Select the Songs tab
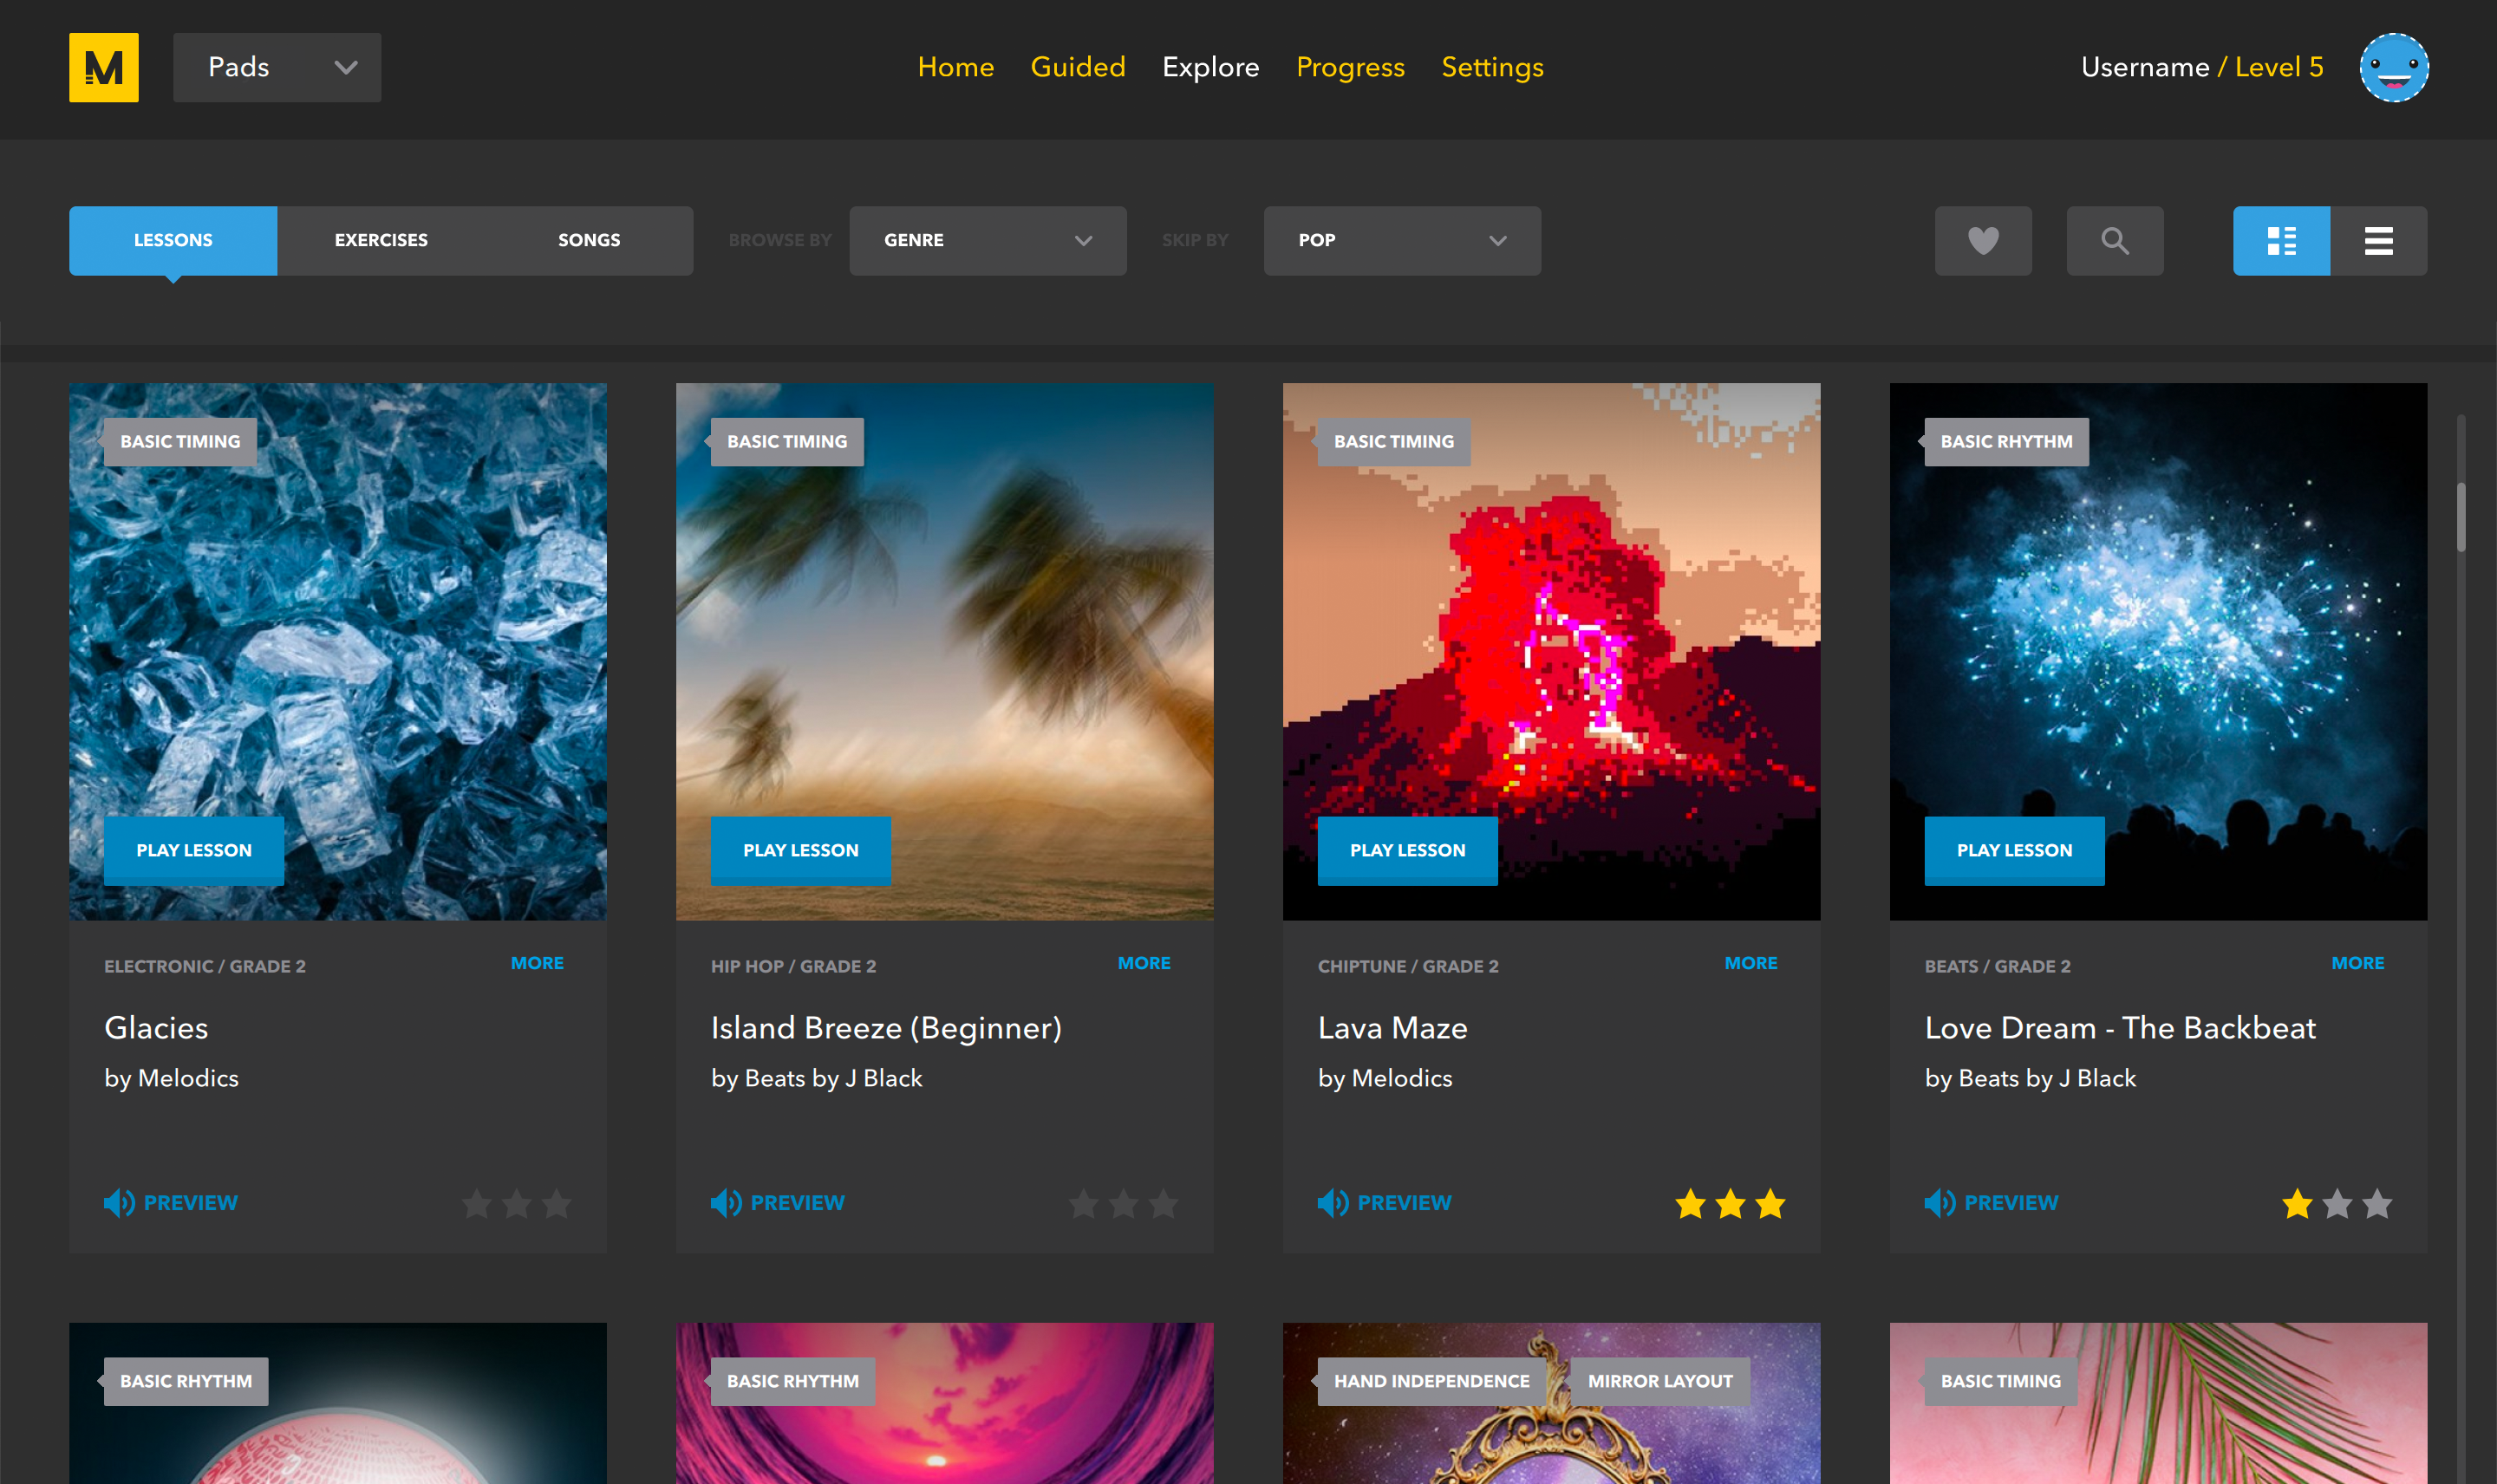 [x=589, y=240]
